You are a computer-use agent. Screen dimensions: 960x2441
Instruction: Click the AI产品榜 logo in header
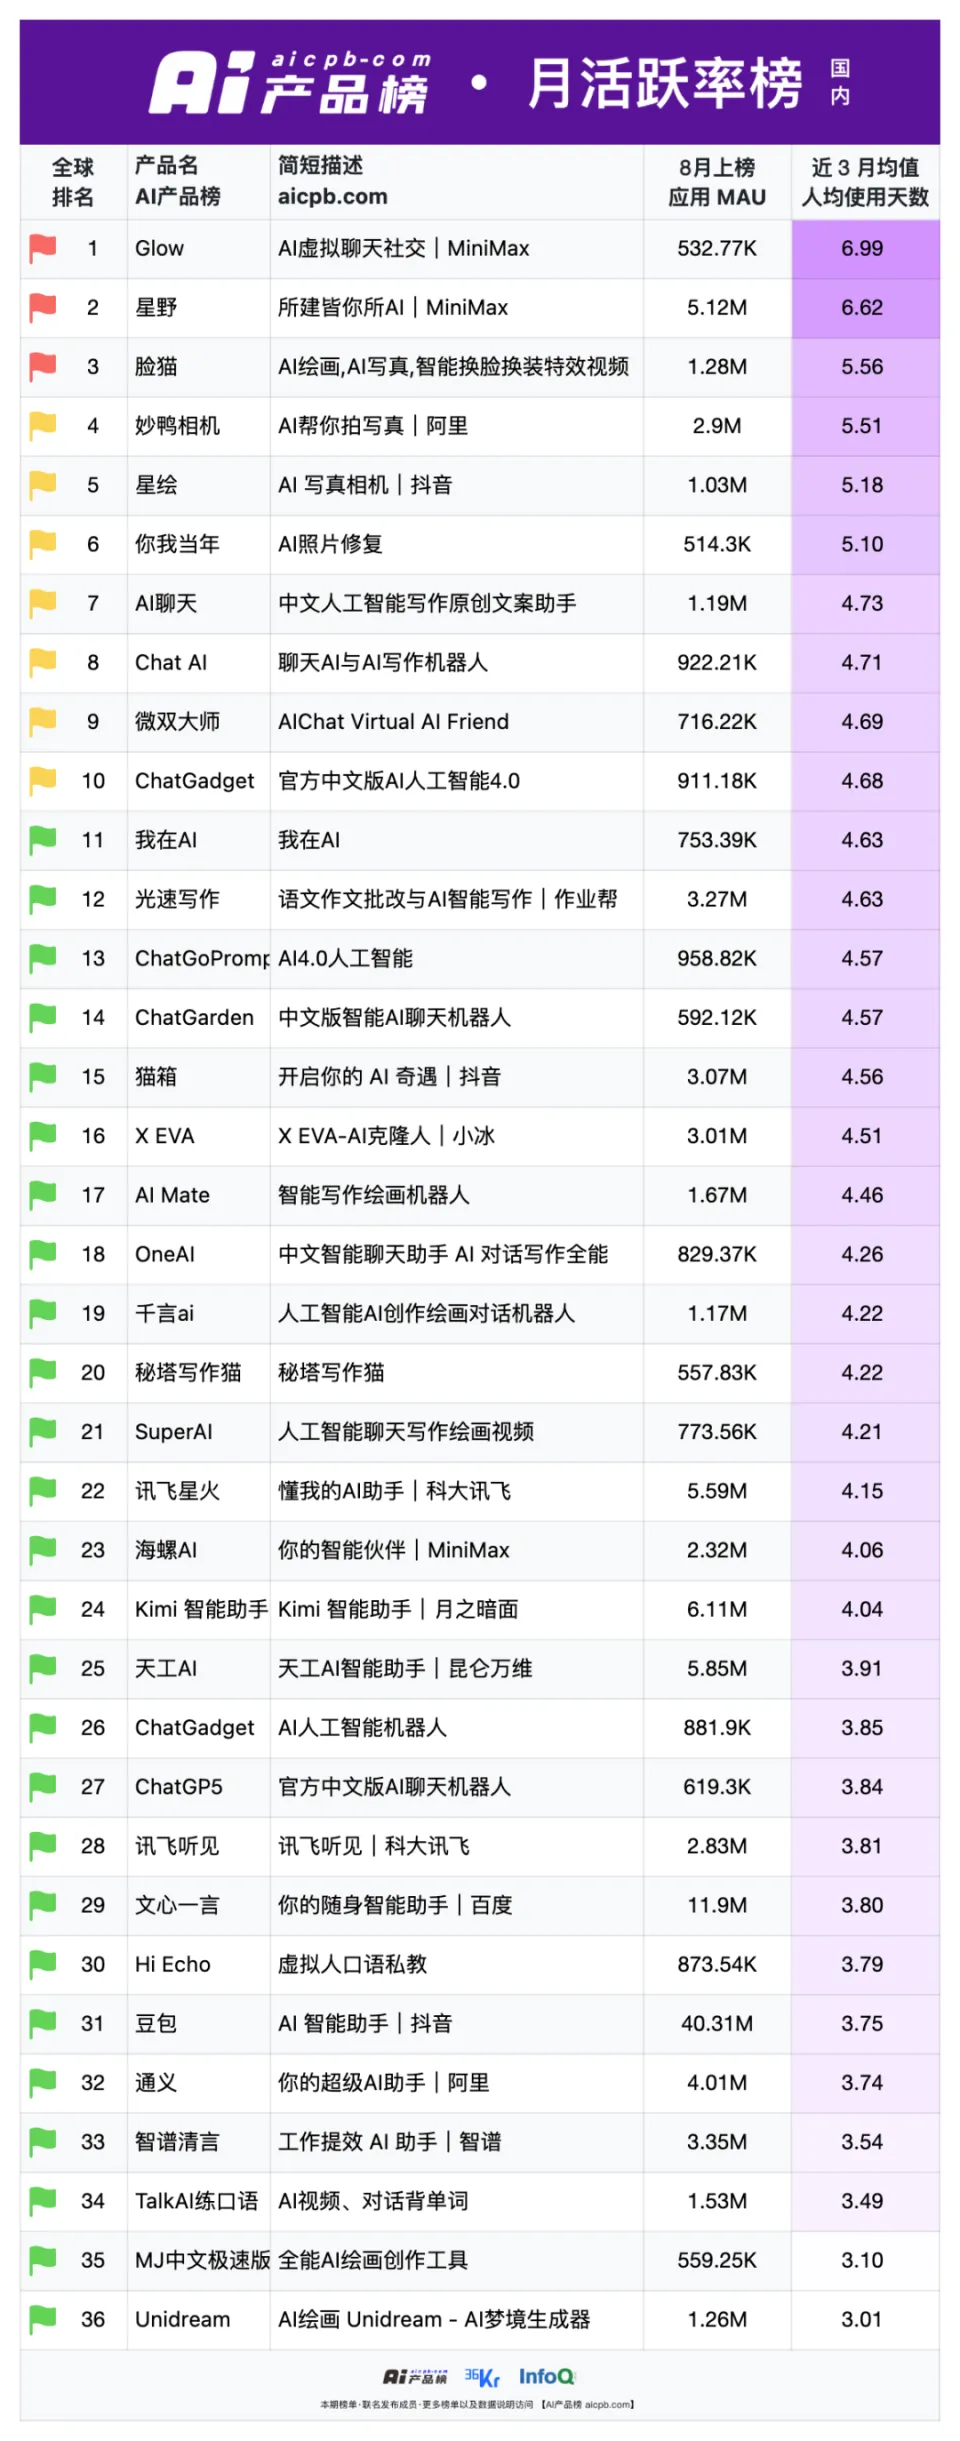(x=290, y=83)
